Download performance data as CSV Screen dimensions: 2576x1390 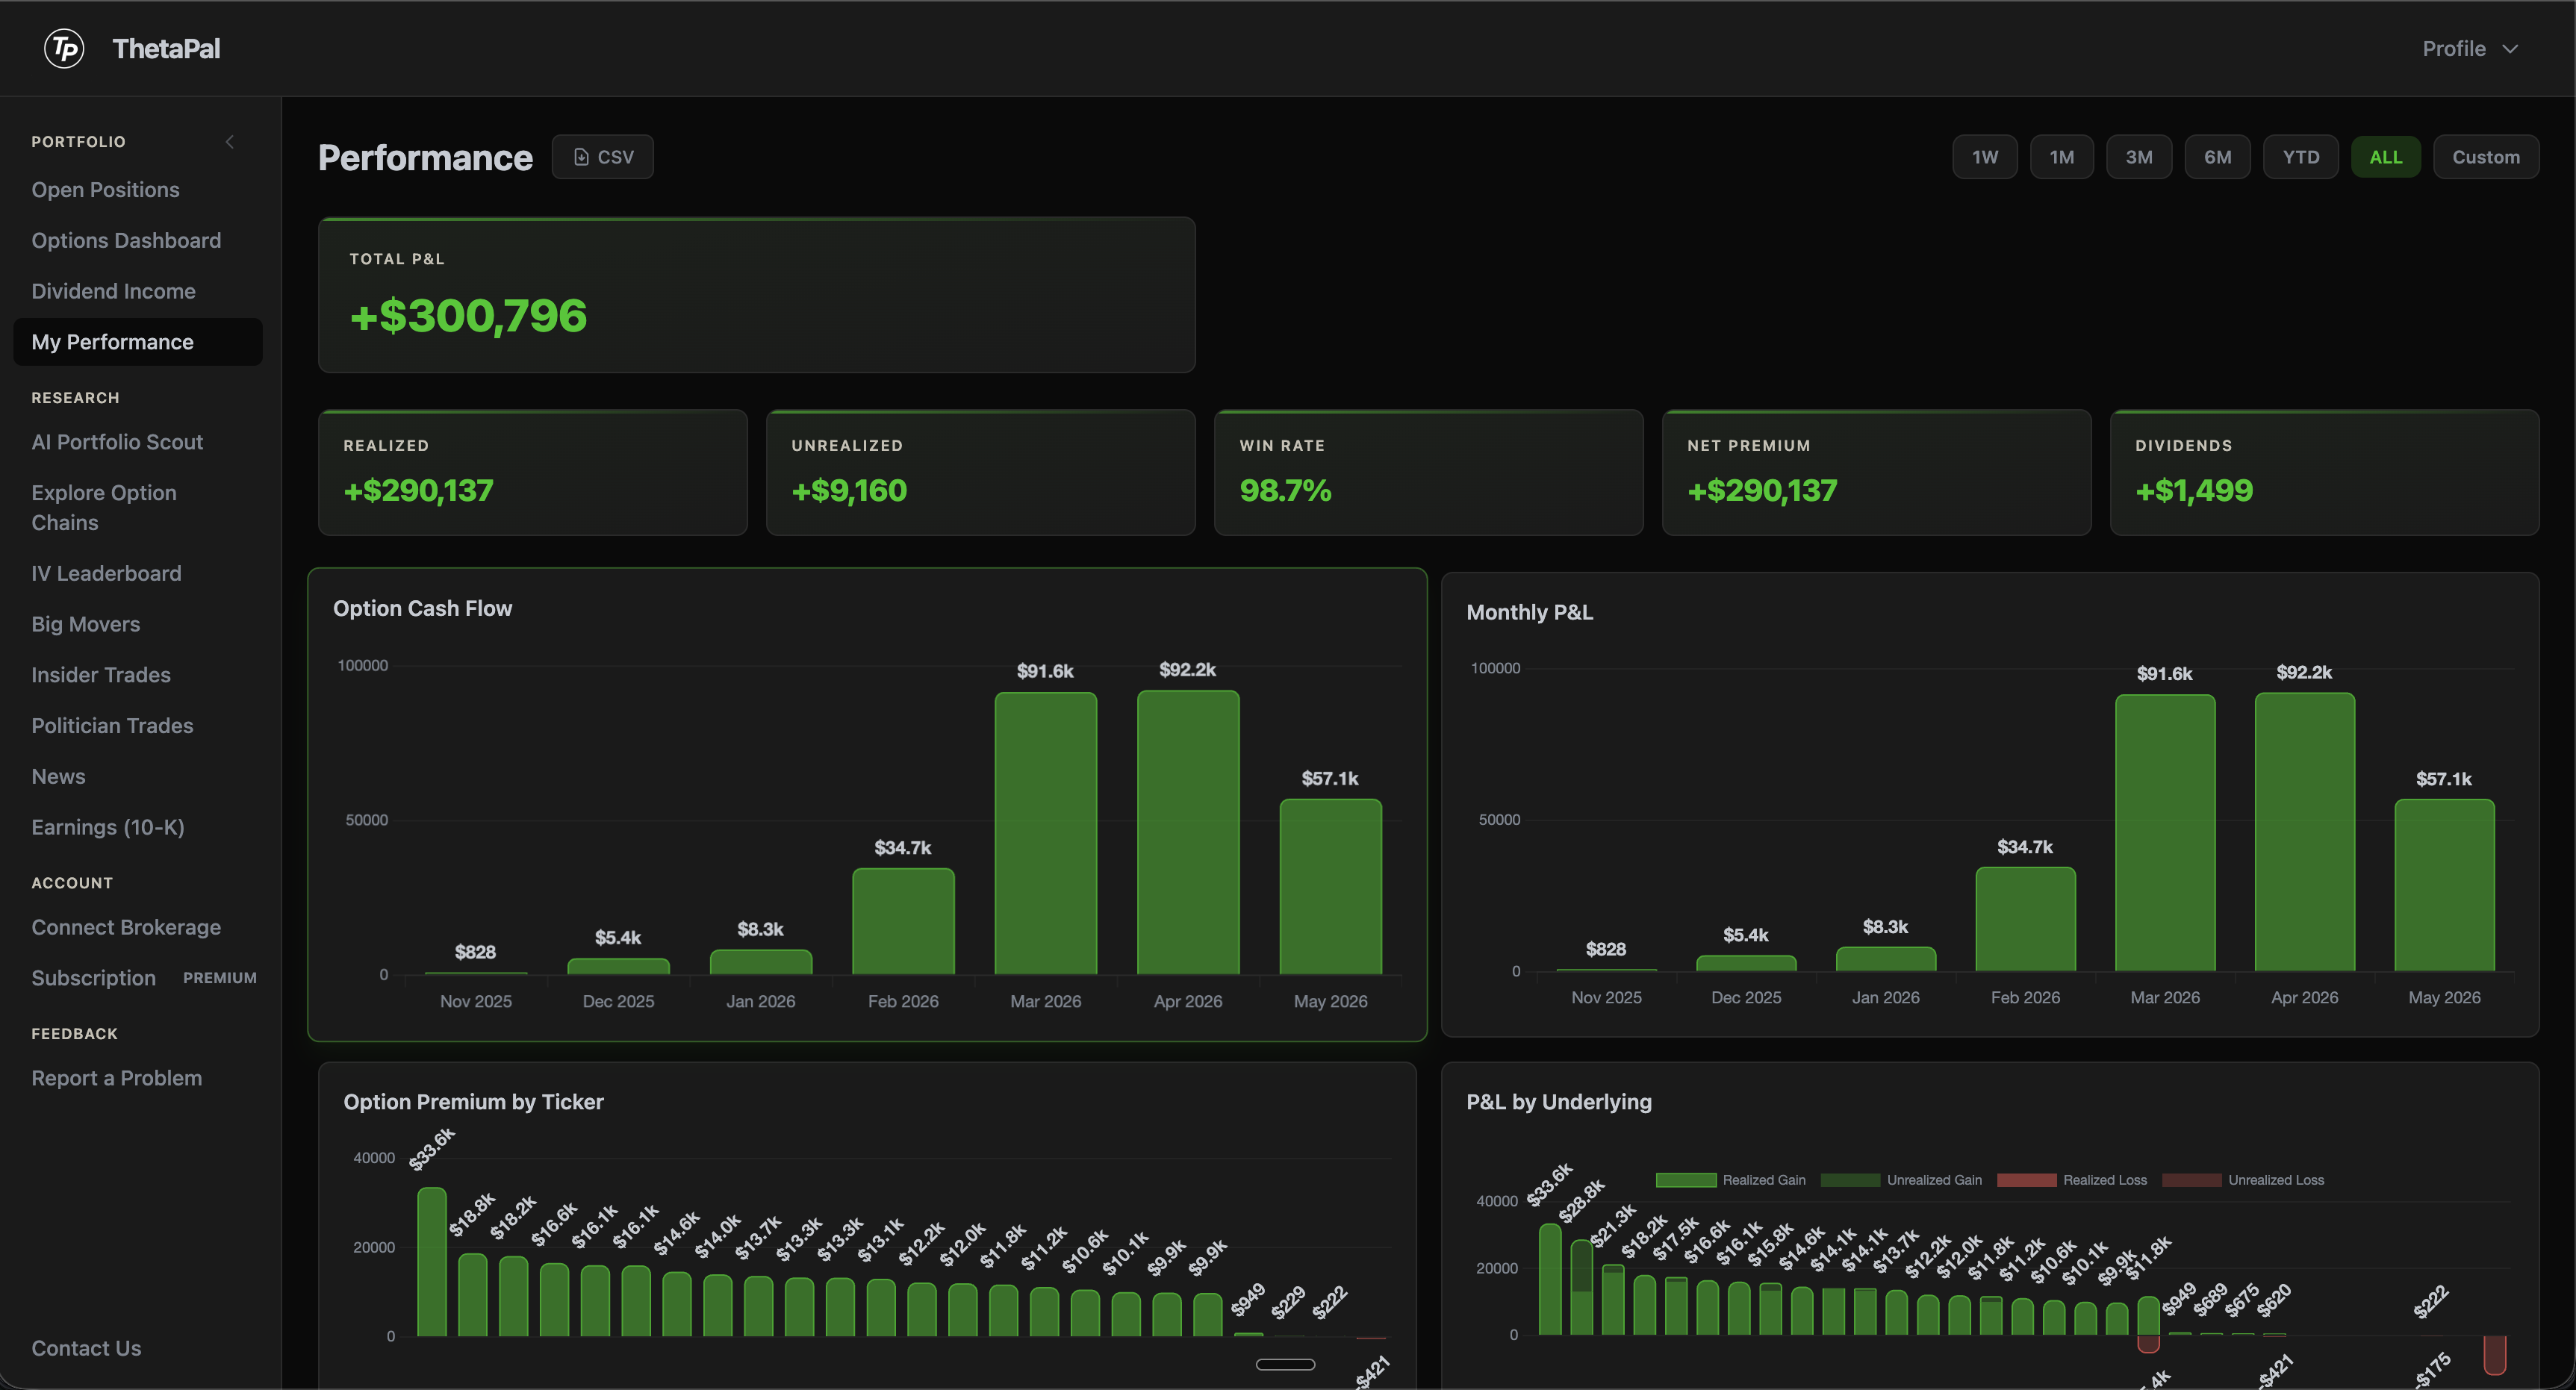tap(603, 157)
